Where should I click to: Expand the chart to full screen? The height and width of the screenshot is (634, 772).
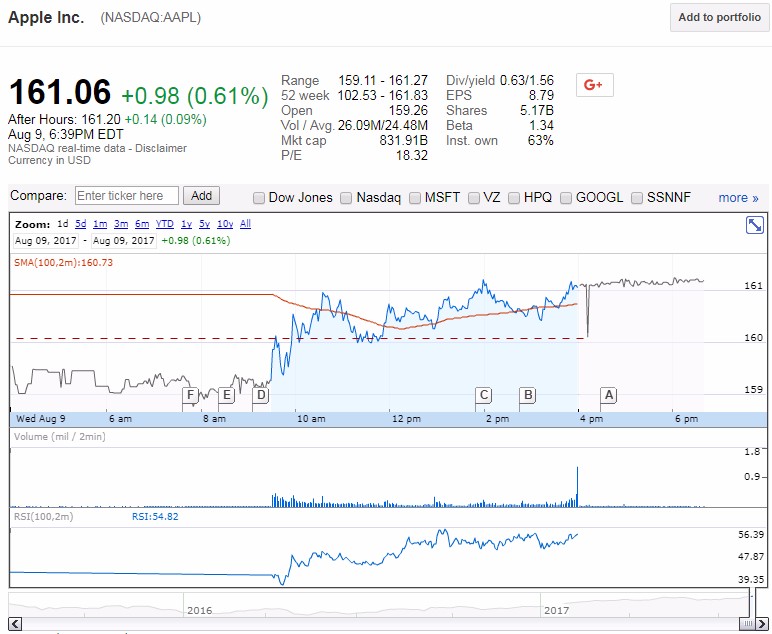[x=754, y=225]
